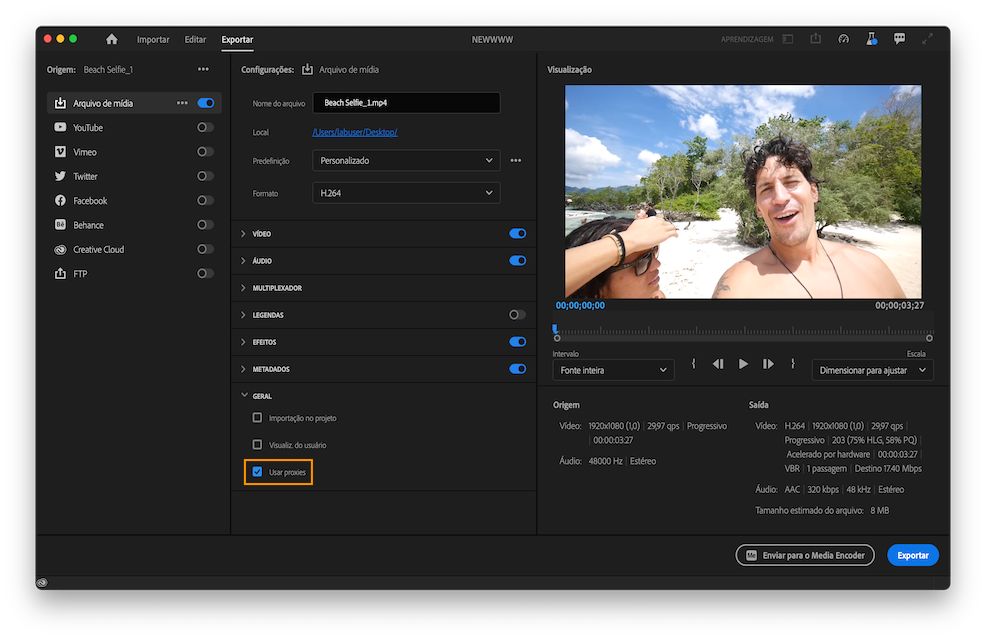Select the YouTube destination icon
Image resolution: width=986 pixels, height=640 pixels.
click(60, 127)
